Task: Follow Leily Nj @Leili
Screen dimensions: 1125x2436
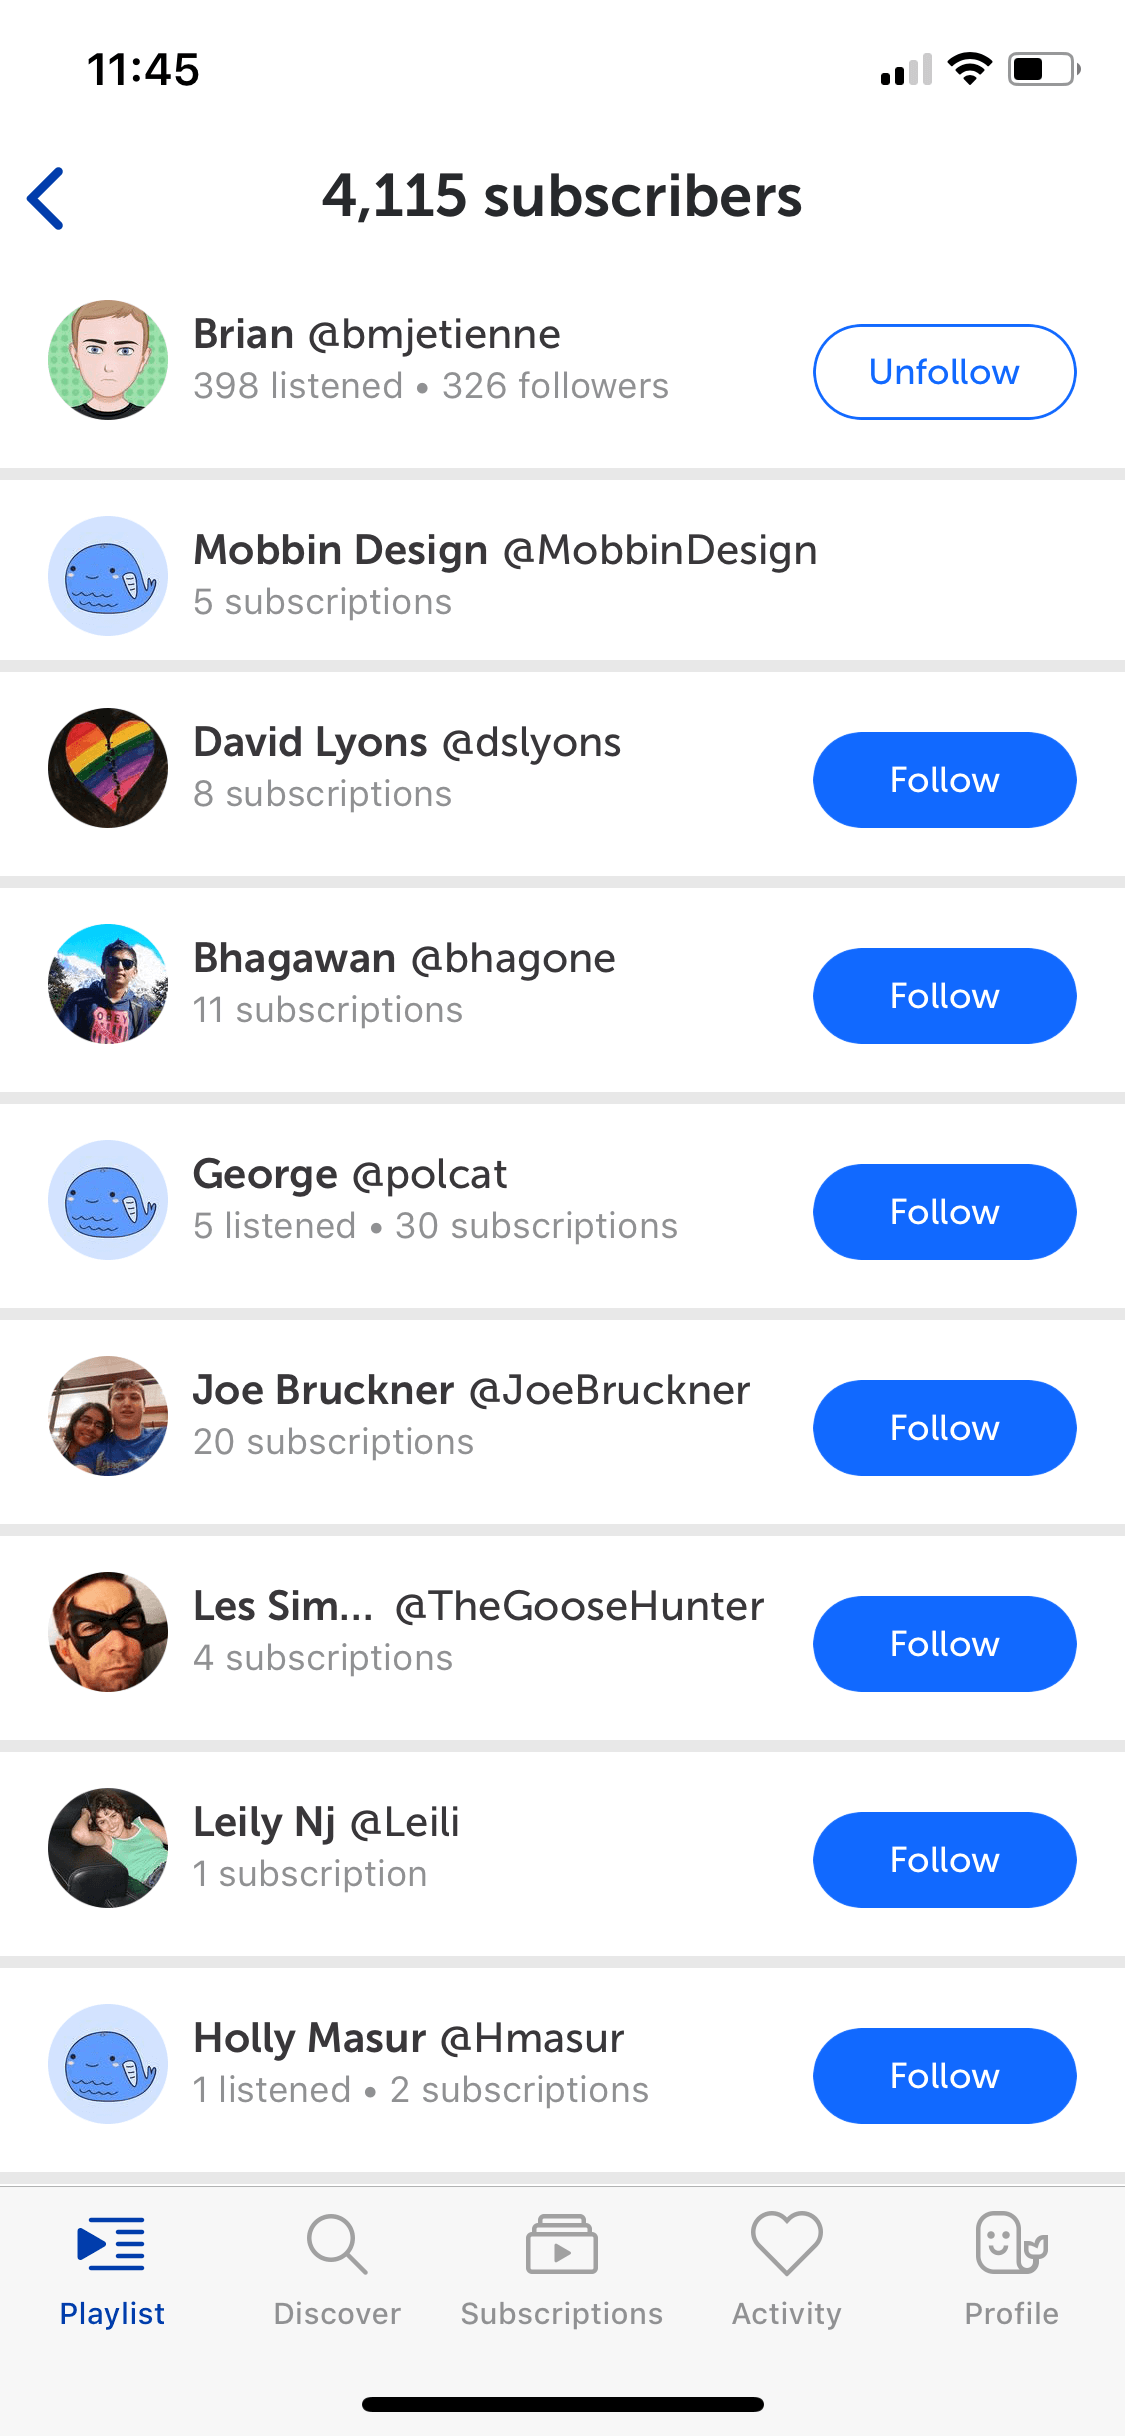Action: coord(945,1860)
